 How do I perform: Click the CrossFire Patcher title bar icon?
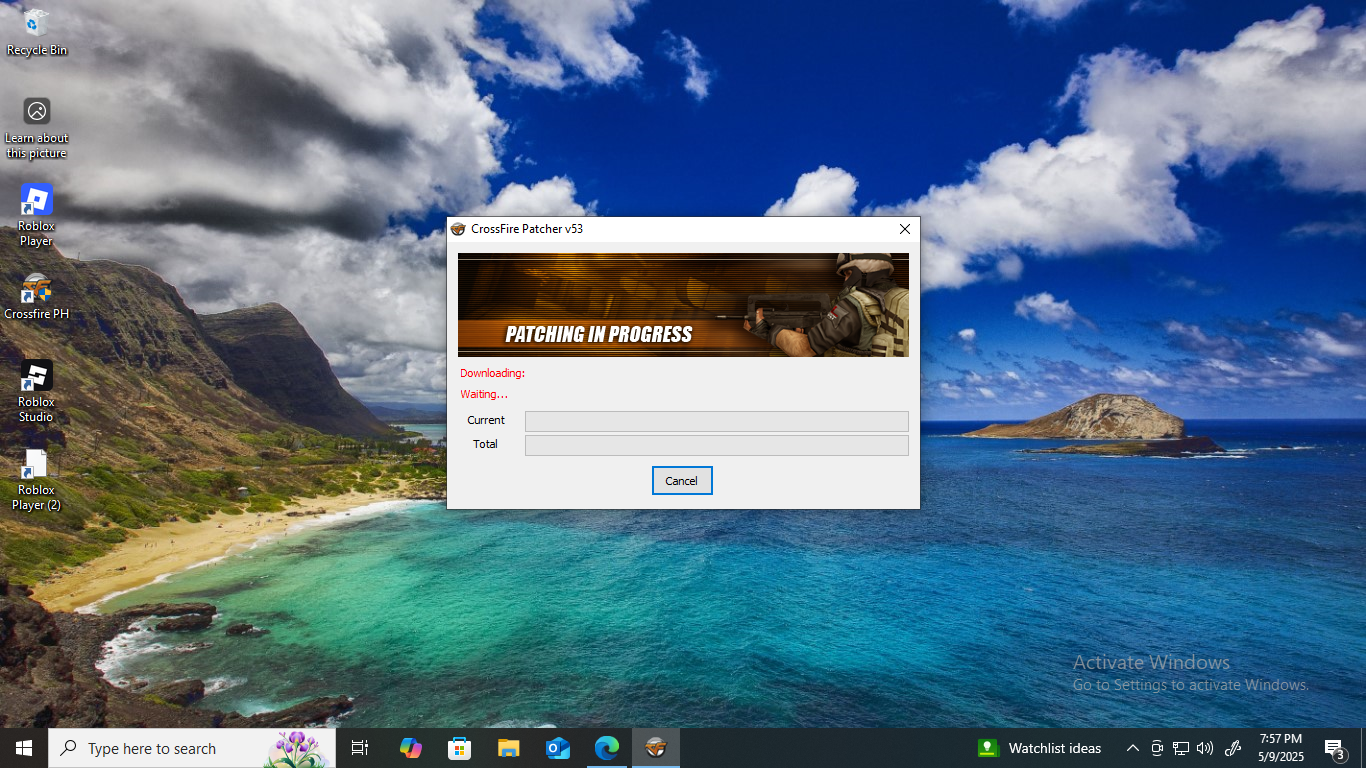(458, 229)
